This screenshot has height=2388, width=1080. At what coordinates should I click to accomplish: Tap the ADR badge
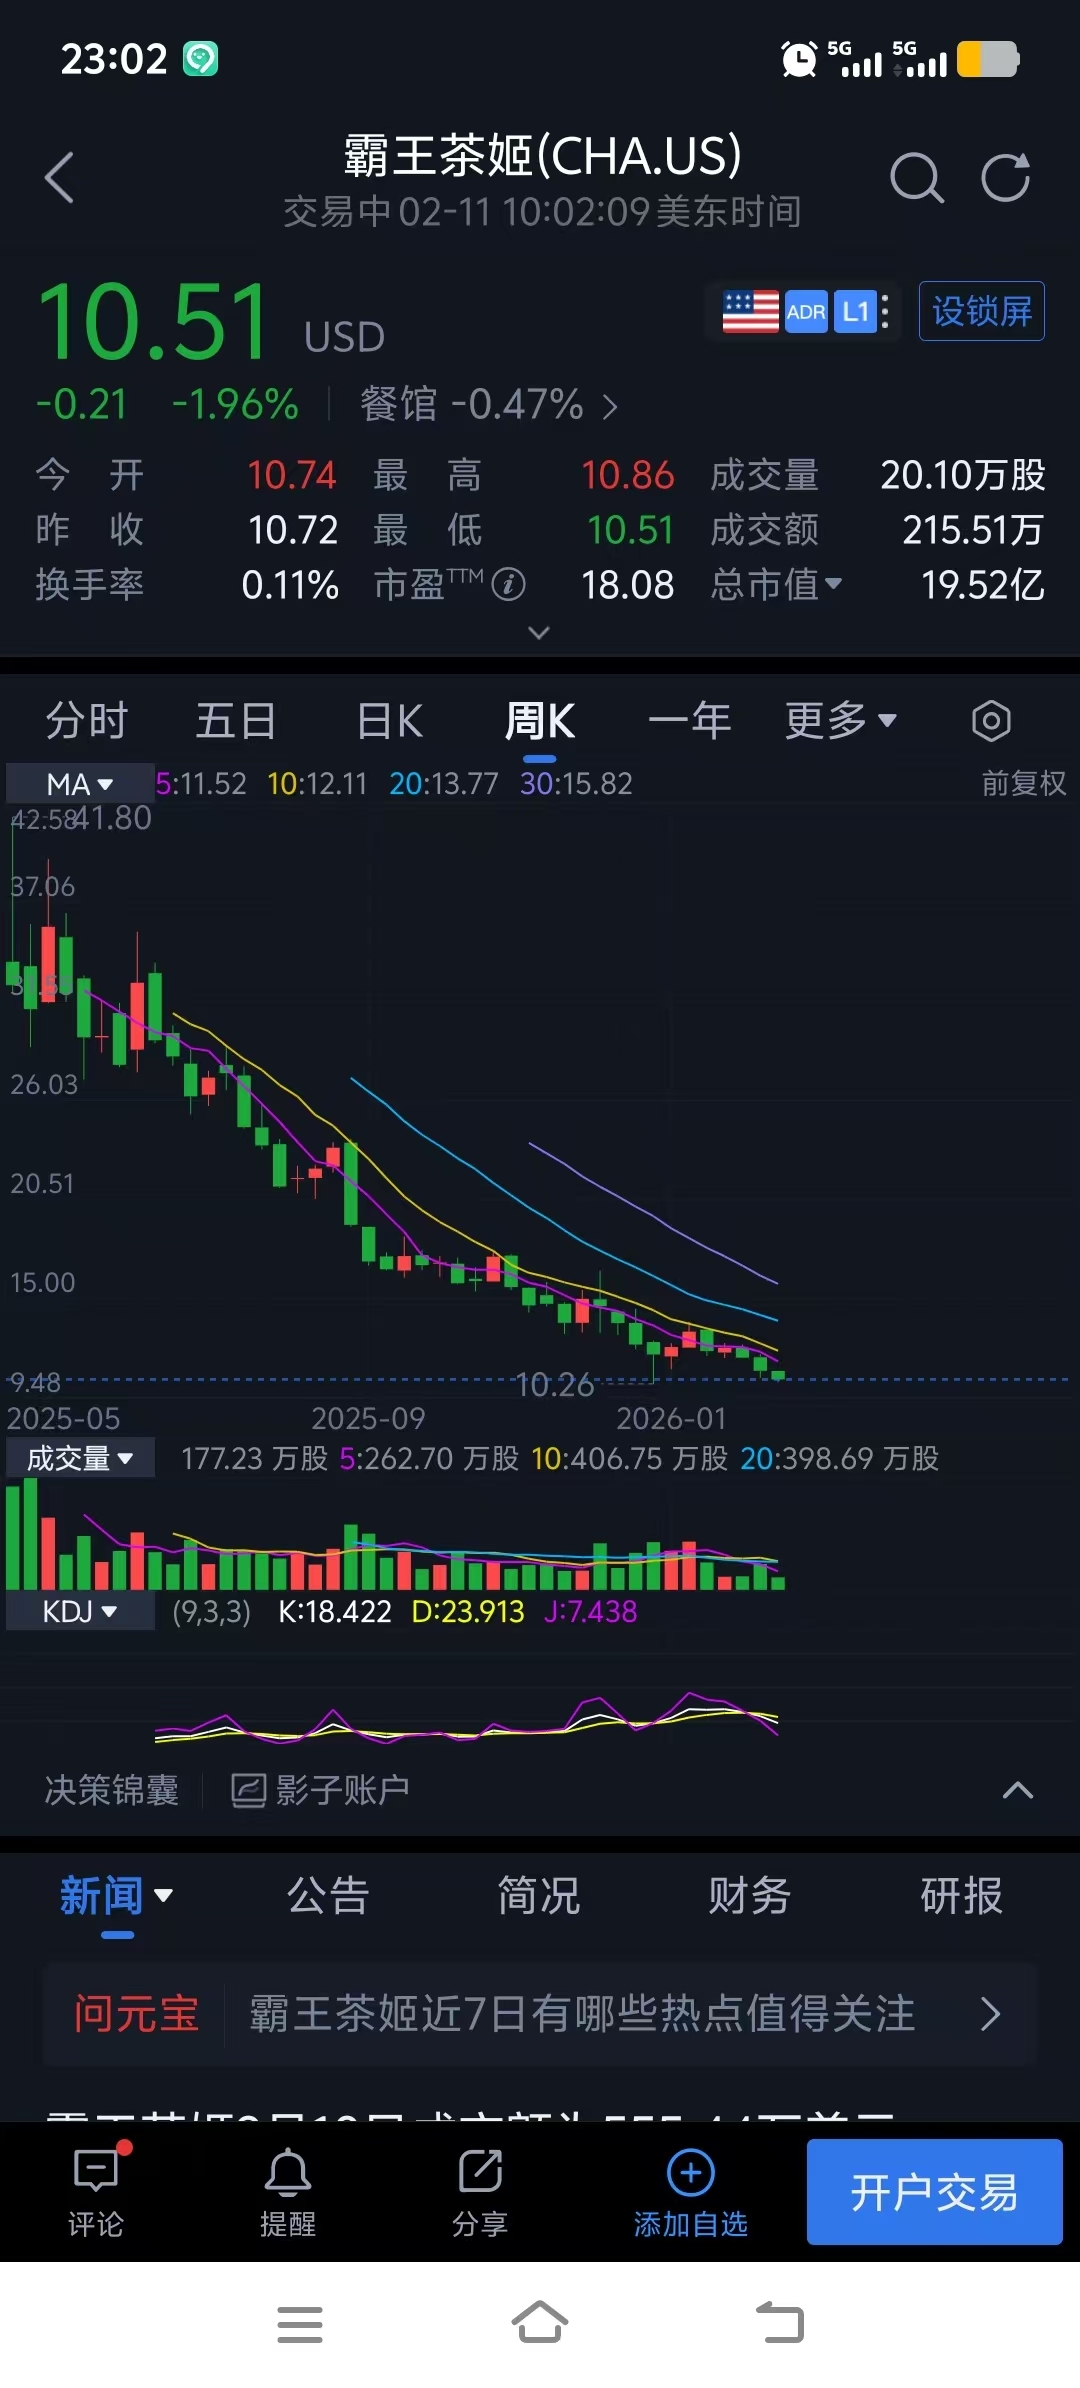806,312
